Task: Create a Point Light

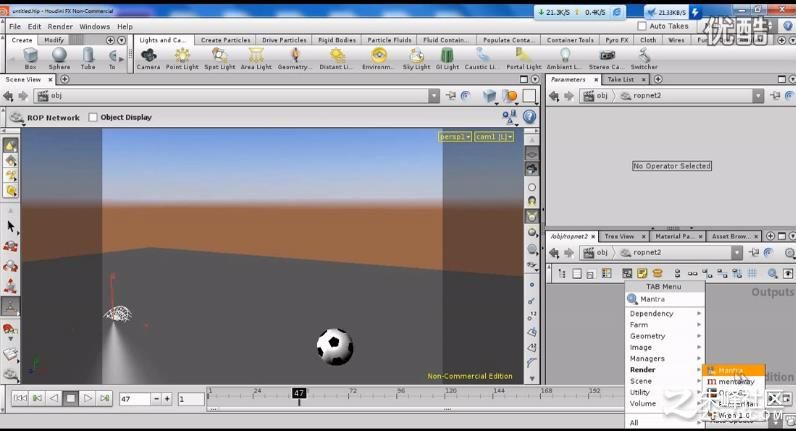Action: click(x=182, y=58)
